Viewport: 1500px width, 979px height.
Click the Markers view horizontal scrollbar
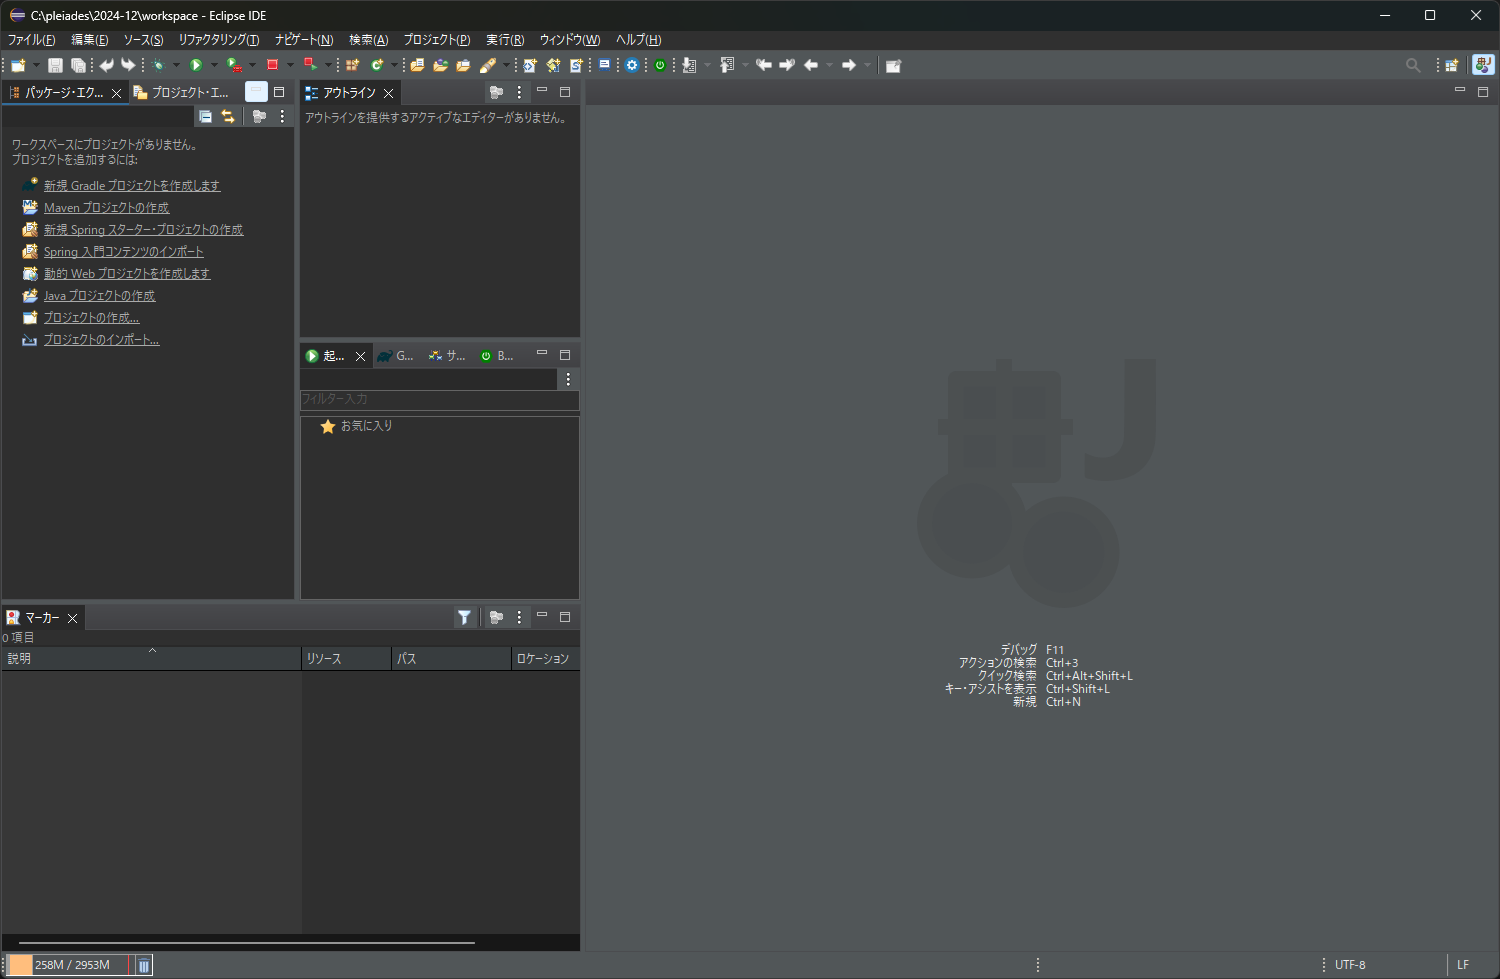point(246,942)
